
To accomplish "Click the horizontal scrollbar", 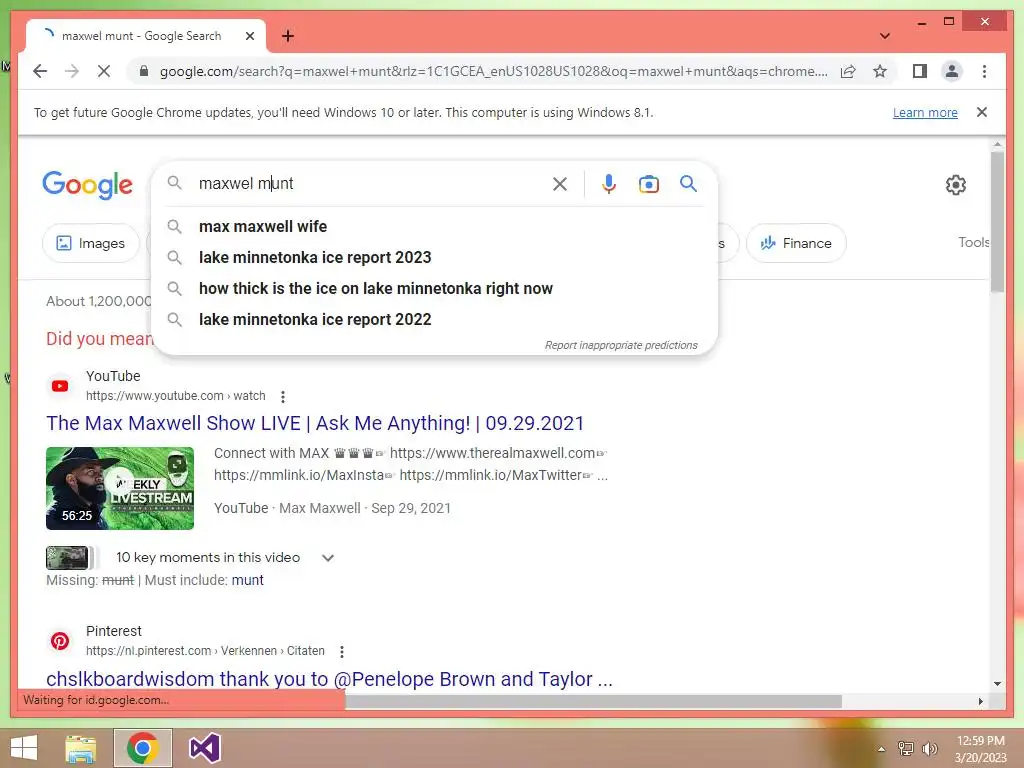I will [x=593, y=701].
